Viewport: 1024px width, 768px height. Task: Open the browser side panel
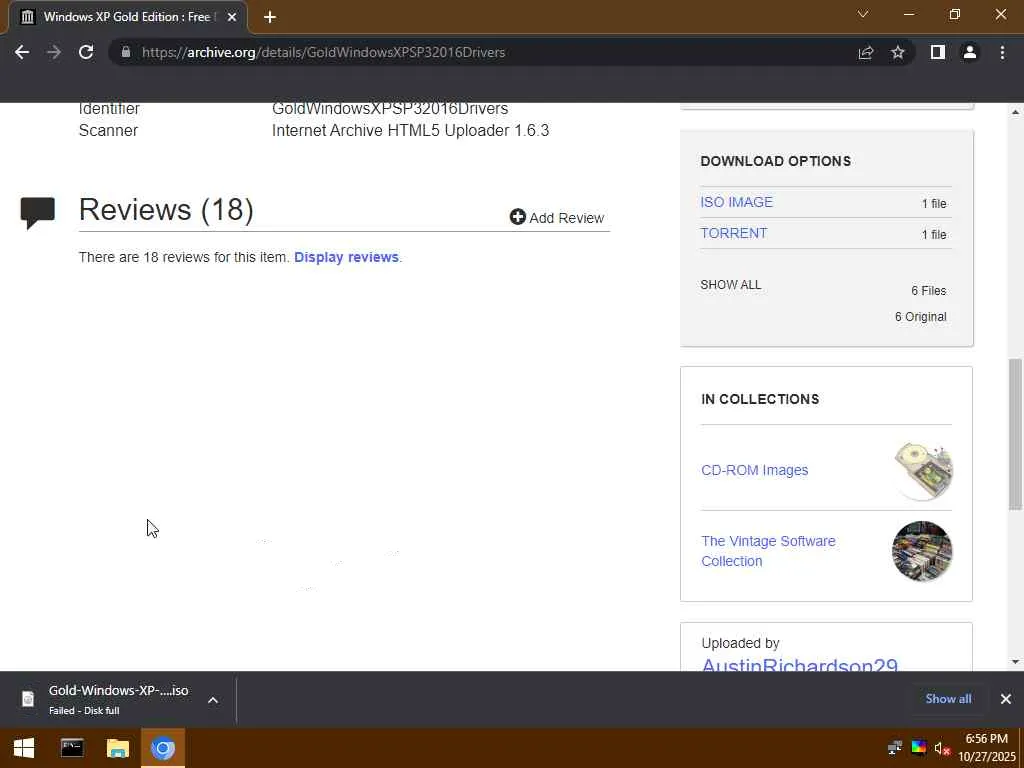pos(938,52)
